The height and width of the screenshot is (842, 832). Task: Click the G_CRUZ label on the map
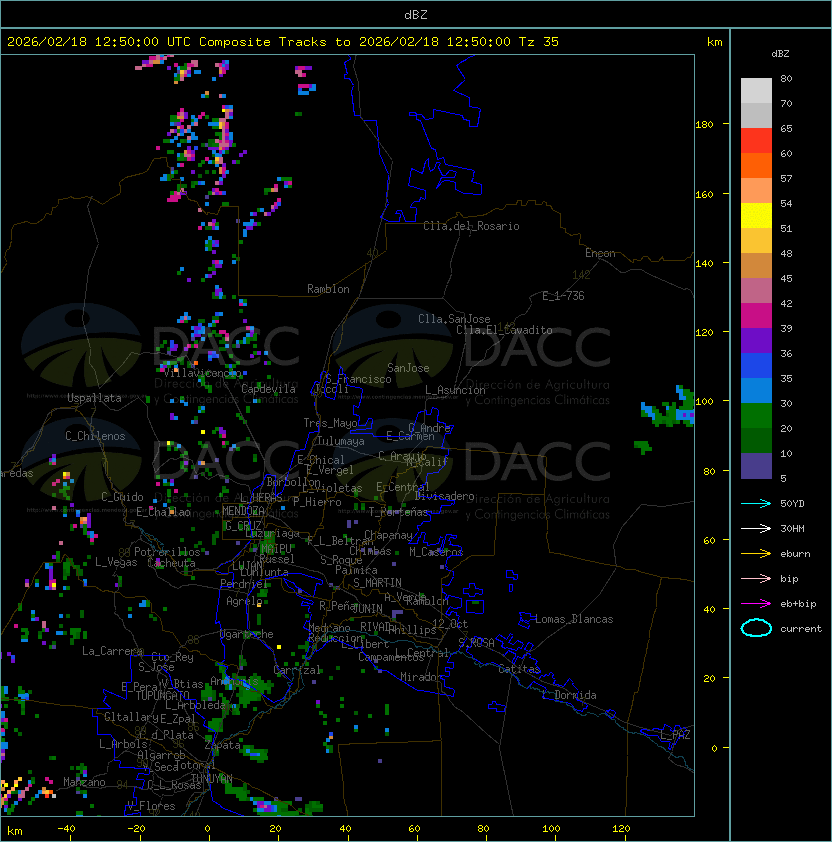(x=243, y=525)
